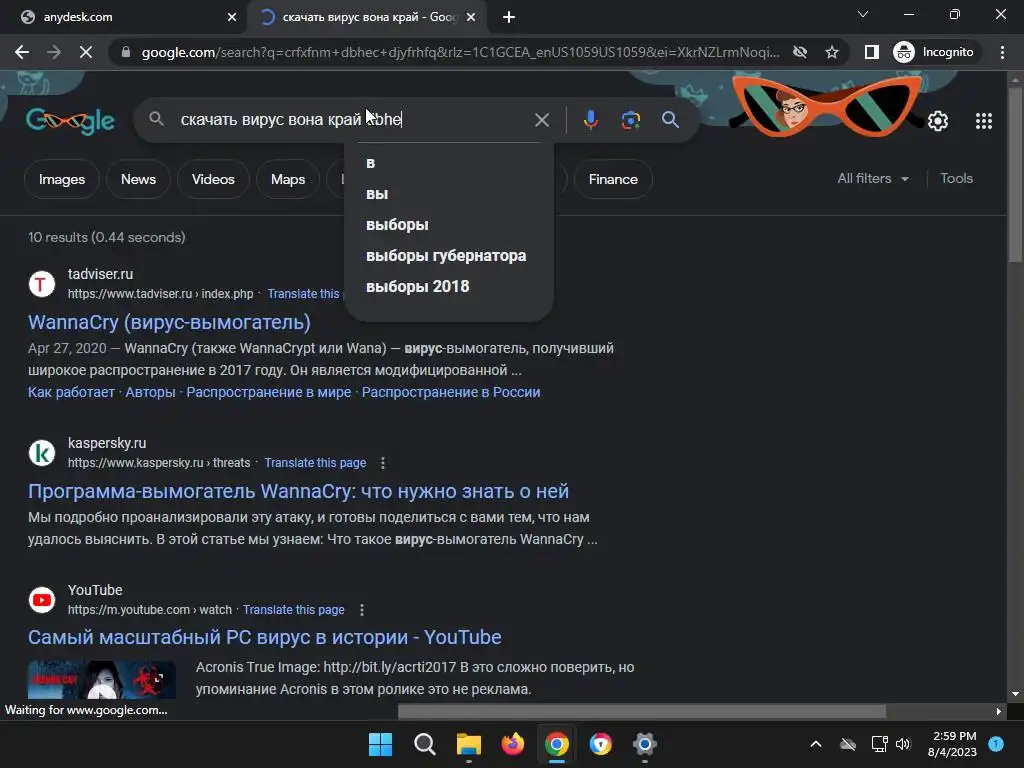
Task: Click the address bar URL
Action: [x=460, y=52]
